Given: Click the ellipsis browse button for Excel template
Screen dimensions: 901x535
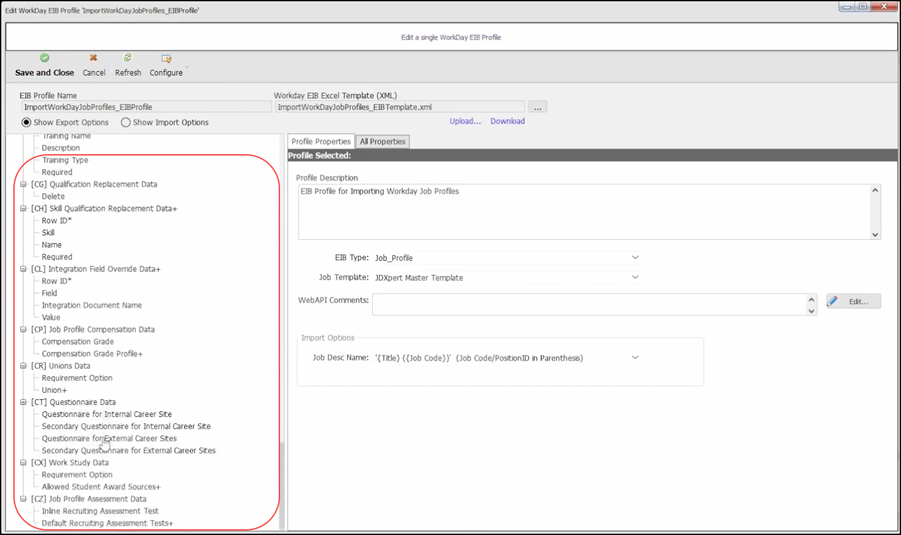Looking at the screenshot, I should [537, 107].
